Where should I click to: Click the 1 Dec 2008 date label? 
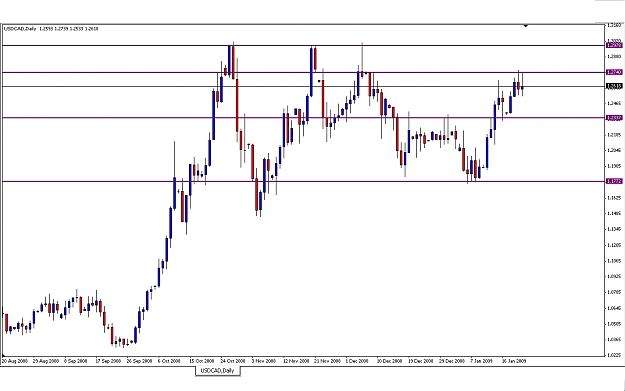click(357, 361)
